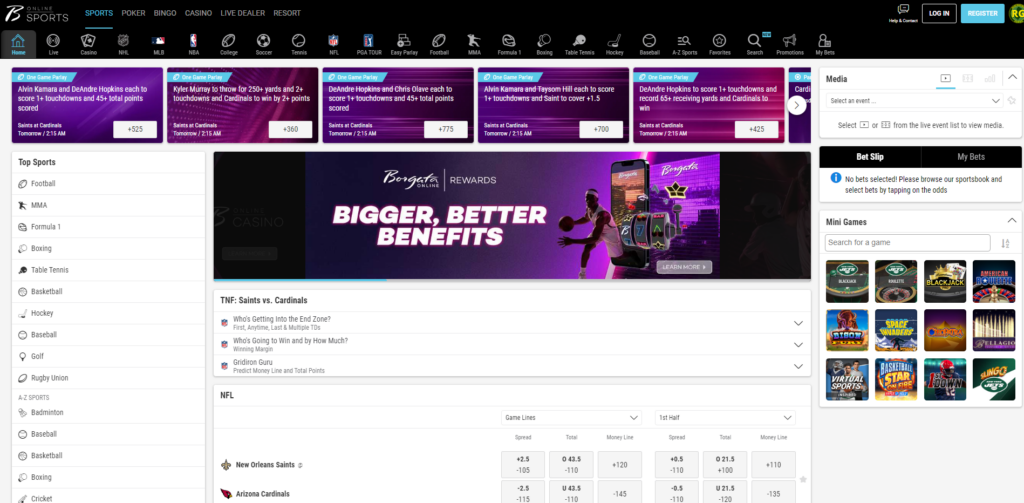Open the Space Invaders mini game
The width and height of the screenshot is (1024, 503).
[x=896, y=330]
